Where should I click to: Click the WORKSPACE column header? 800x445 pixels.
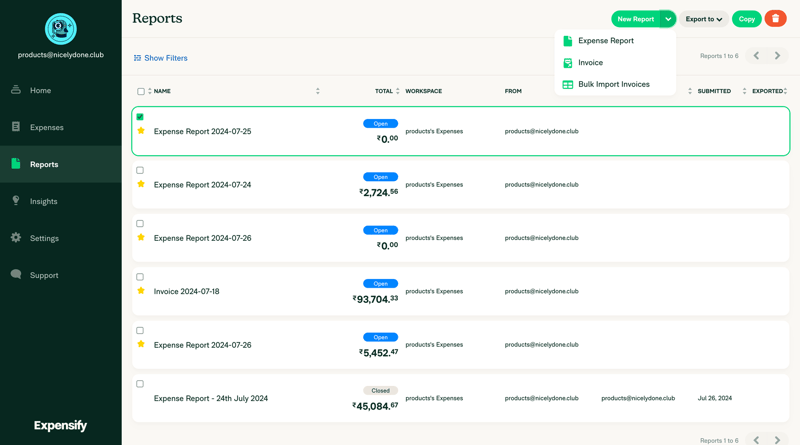click(423, 91)
